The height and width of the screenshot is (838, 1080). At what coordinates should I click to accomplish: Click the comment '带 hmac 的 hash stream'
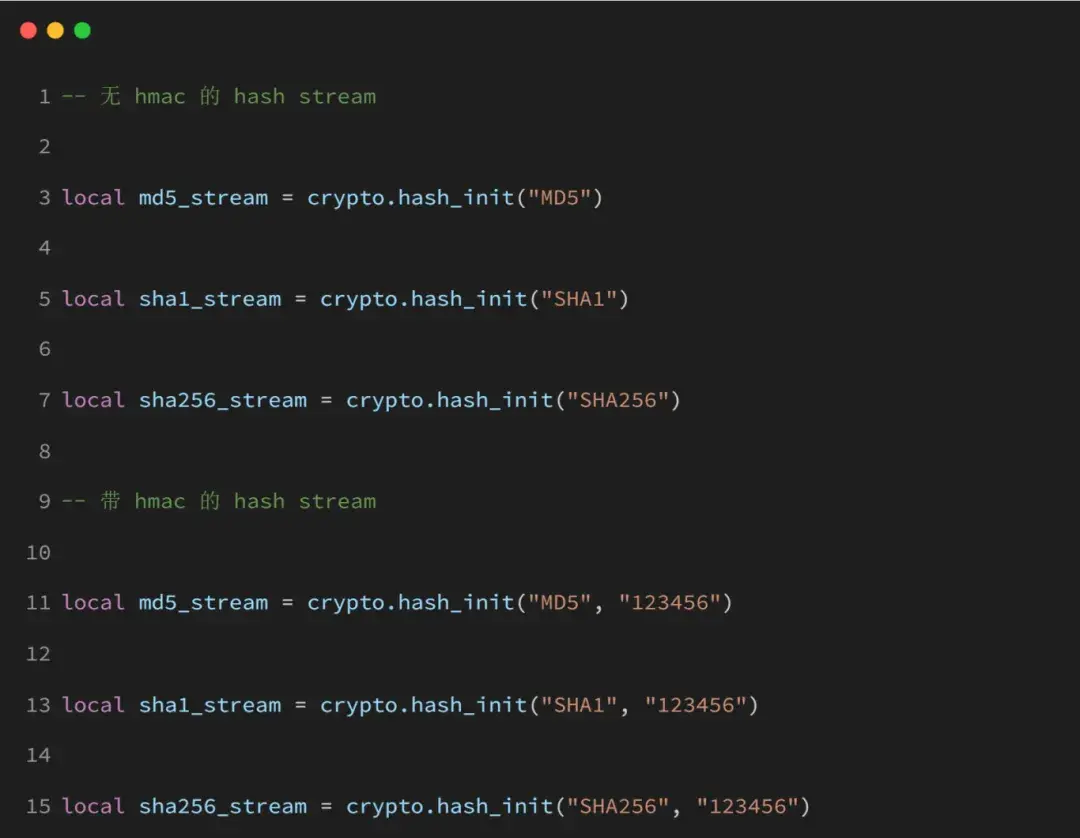(238, 501)
